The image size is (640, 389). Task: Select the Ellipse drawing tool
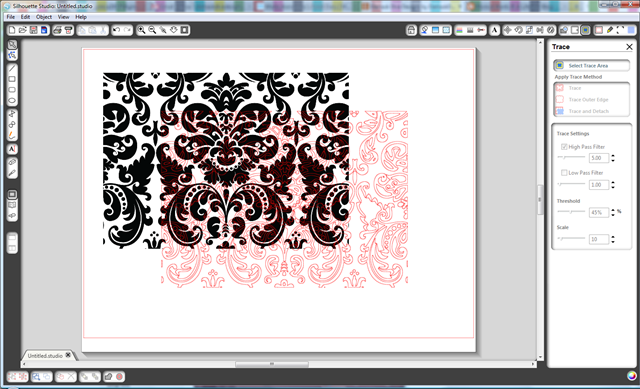[12, 100]
